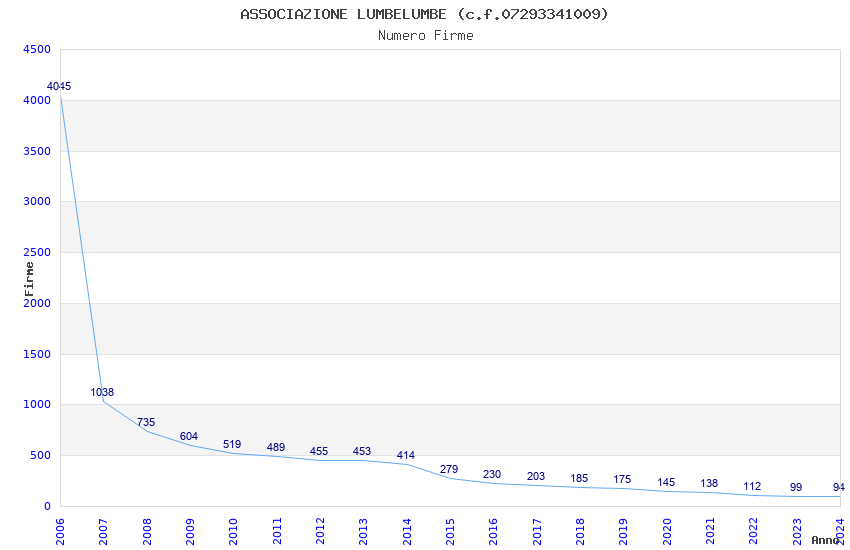The width and height of the screenshot is (850, 550).
Task: Click the data label 112
Action: [752, 486]
